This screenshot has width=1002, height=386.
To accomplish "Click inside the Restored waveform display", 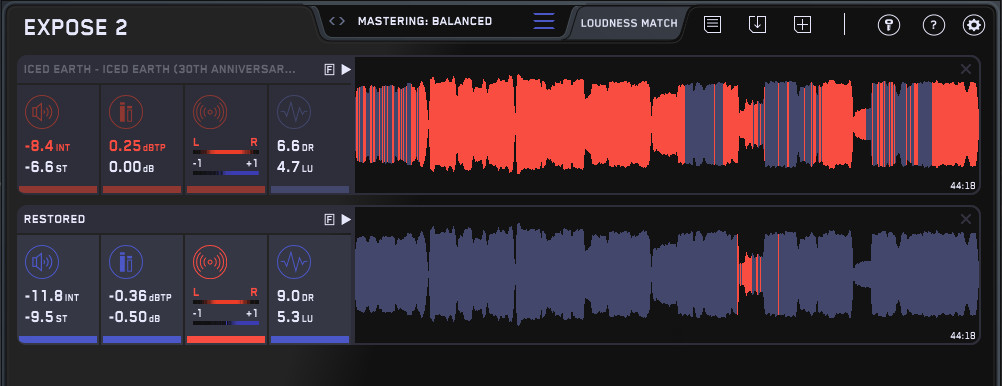I will pyautogui.click(x=667, y=275).
